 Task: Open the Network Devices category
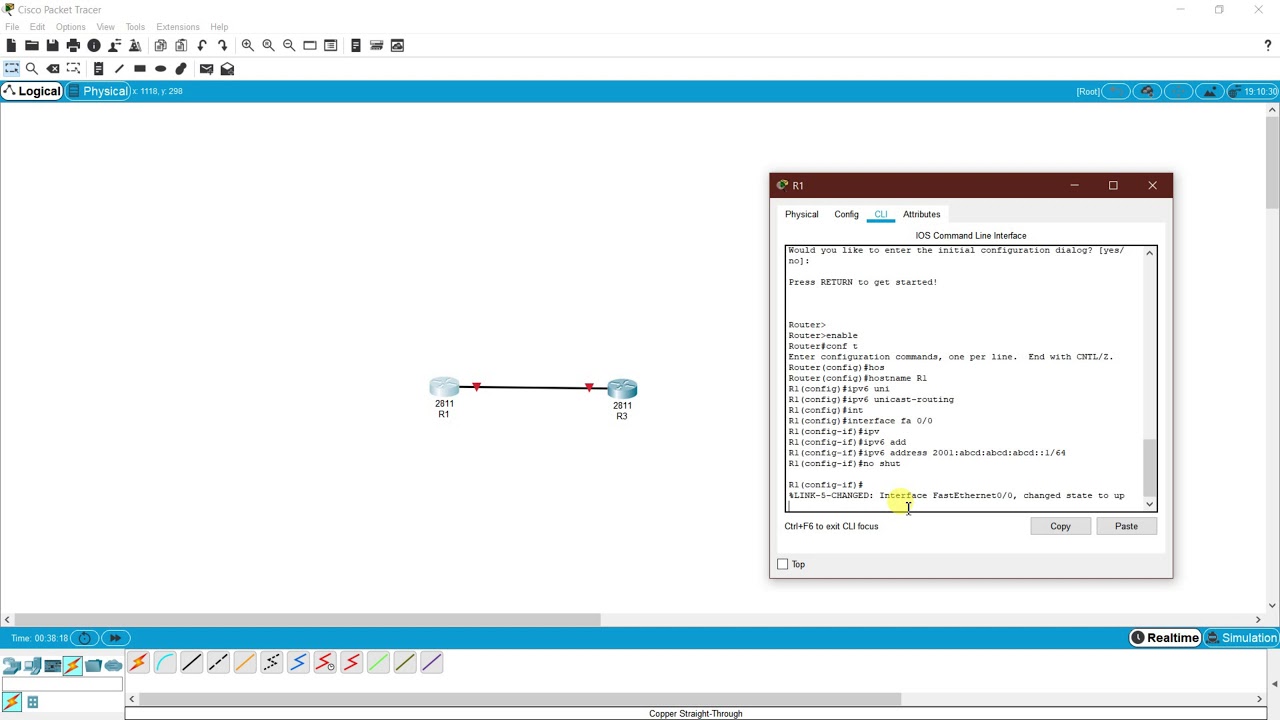click(x=12, y=666)
